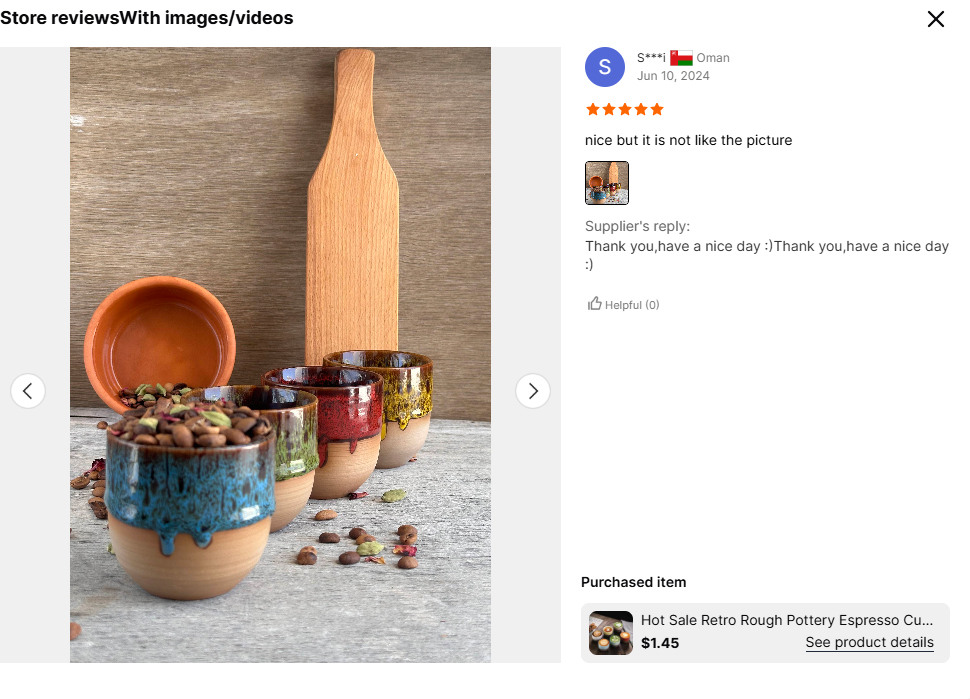This screenshot has width=970, height=699.
Task: Click the orange five-star rating
Action: click(624, 109)
